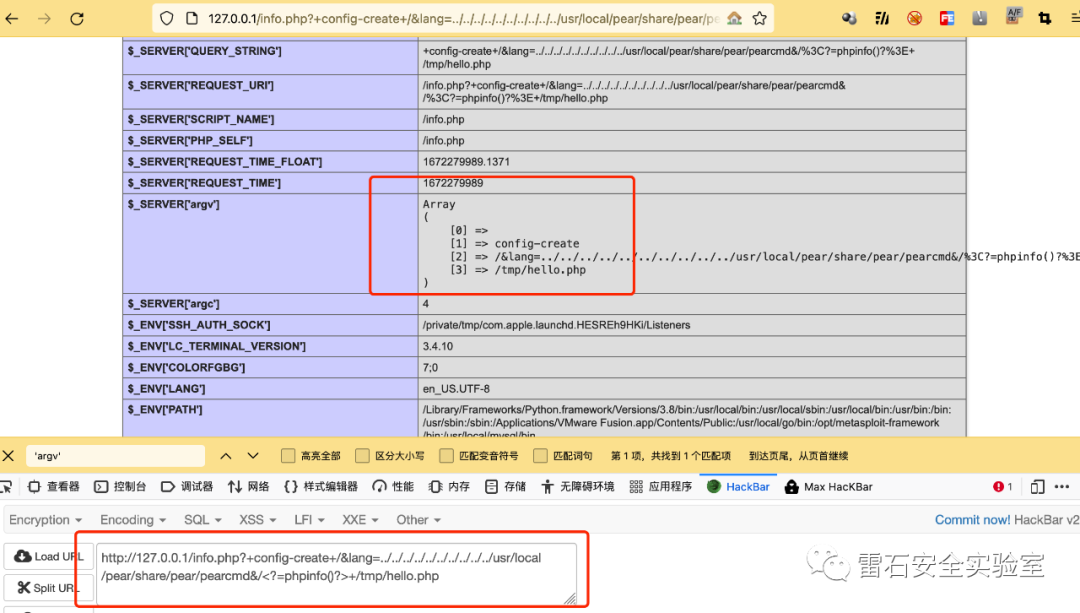Open the SQL dropdown in HackBar
The width and height of the screenshot is (1080, 613).
coord(202,520)
